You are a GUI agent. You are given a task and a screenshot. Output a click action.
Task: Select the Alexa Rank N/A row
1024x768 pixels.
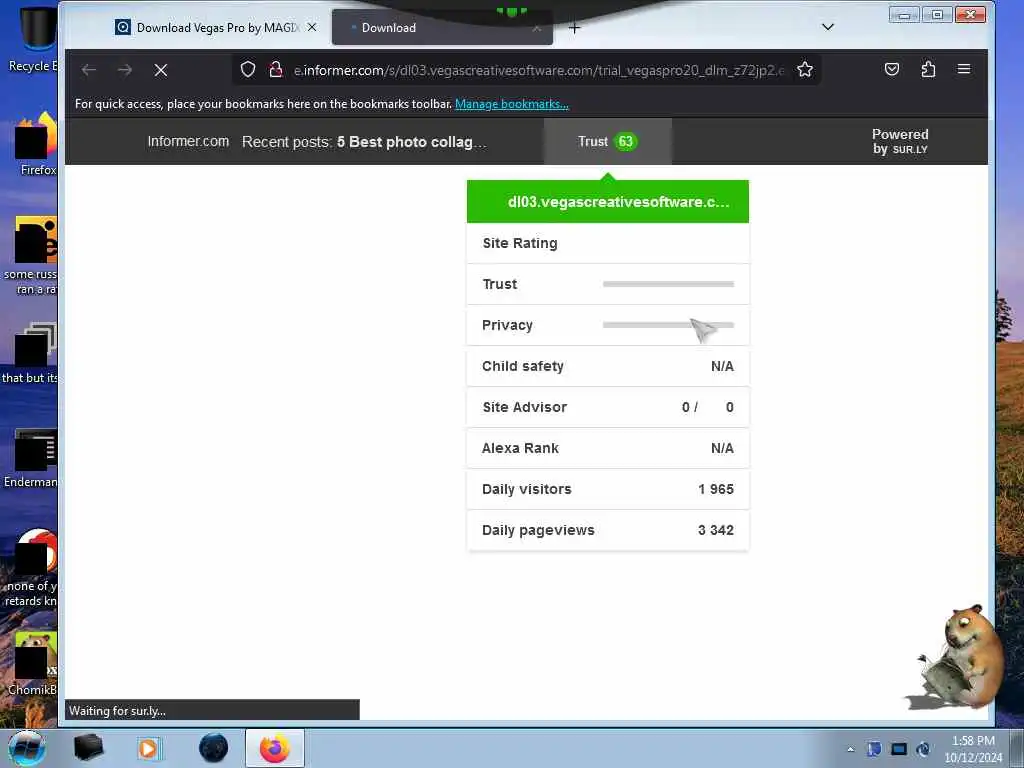(x=607, y=448)
